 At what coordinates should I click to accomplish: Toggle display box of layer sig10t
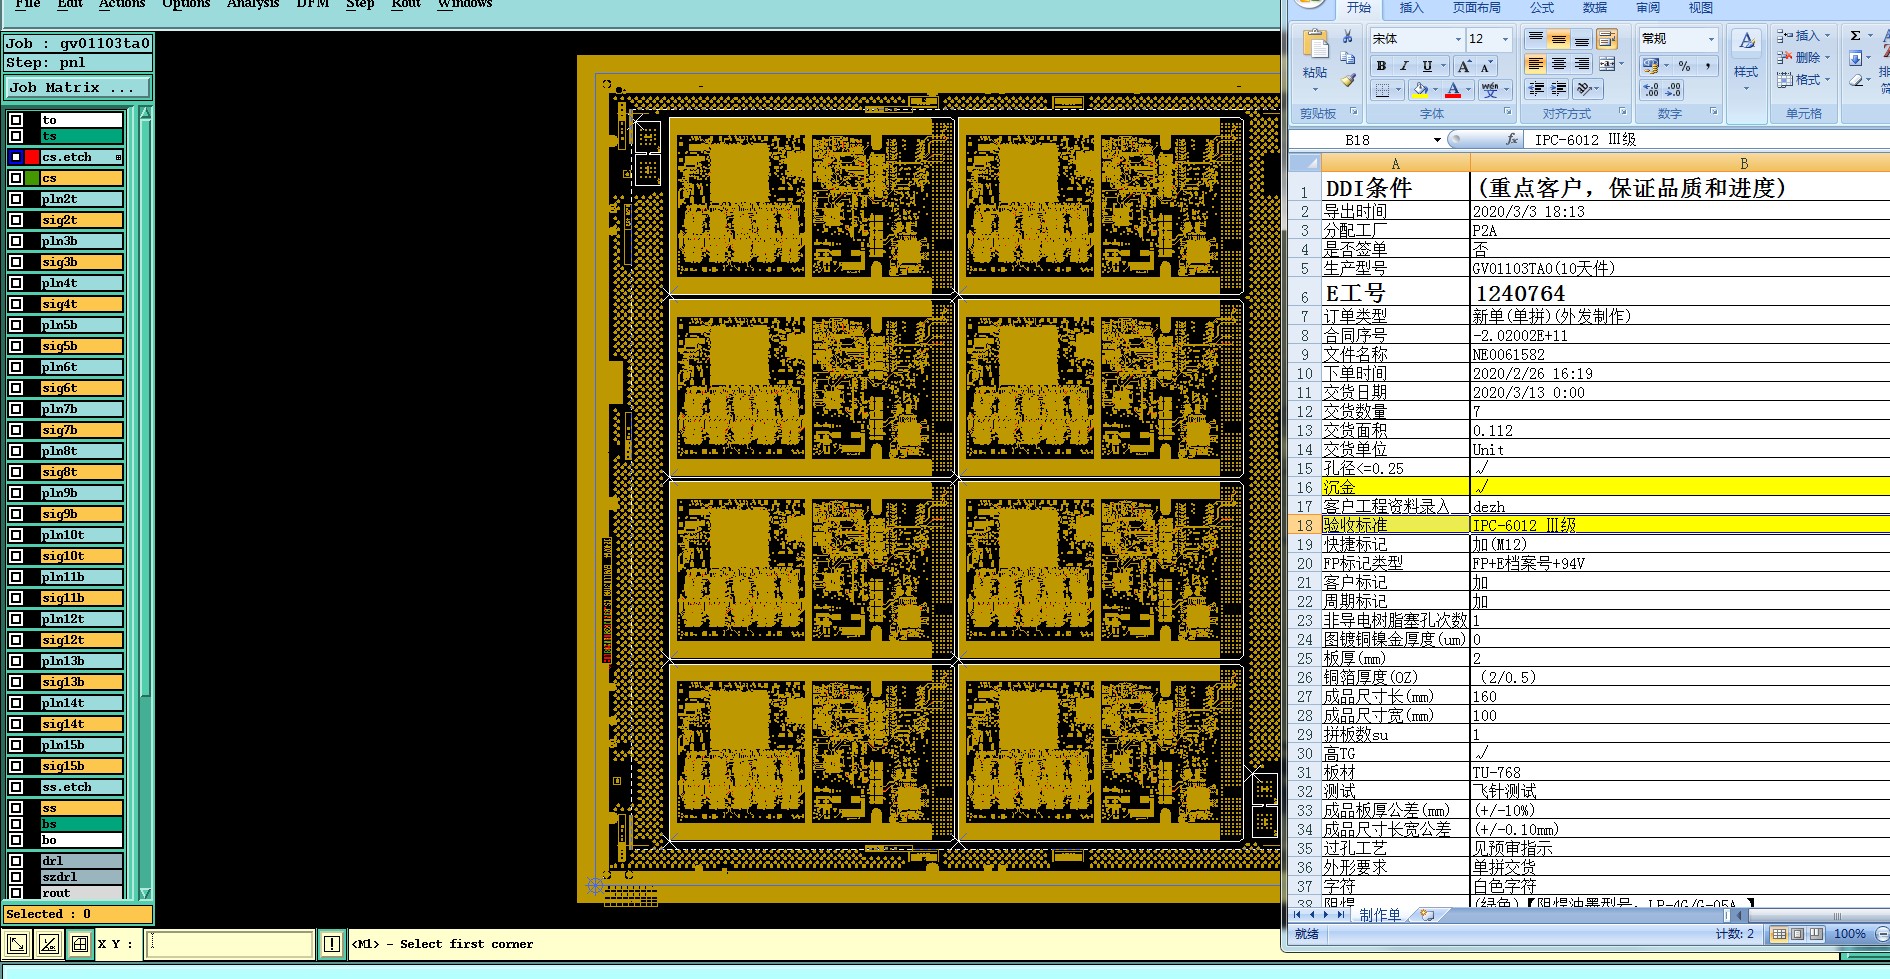tap(16, 556)
